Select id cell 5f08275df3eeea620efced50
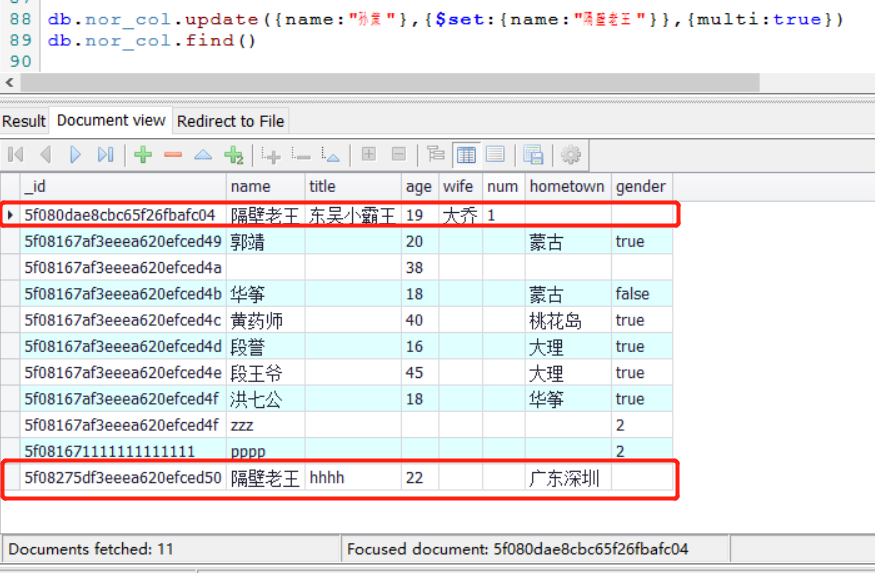 123,478
